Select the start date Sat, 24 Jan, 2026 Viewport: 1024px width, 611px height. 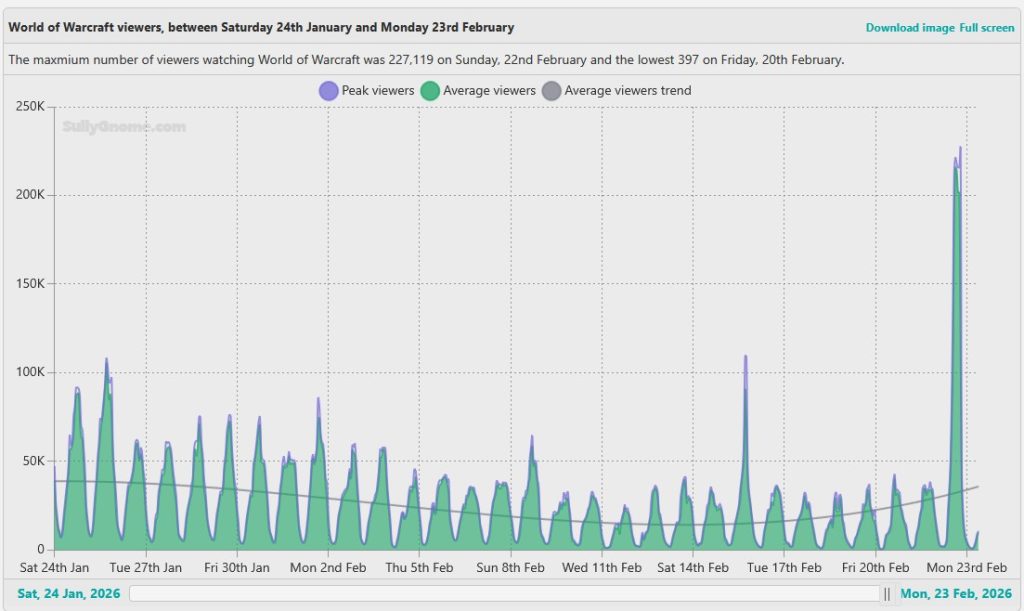69,594
